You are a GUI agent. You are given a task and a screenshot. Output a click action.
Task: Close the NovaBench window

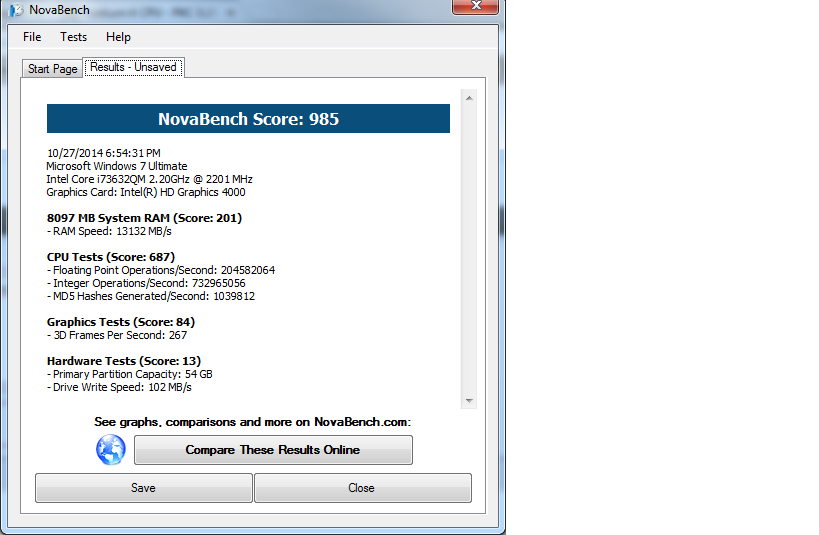[x=475, y=6]
